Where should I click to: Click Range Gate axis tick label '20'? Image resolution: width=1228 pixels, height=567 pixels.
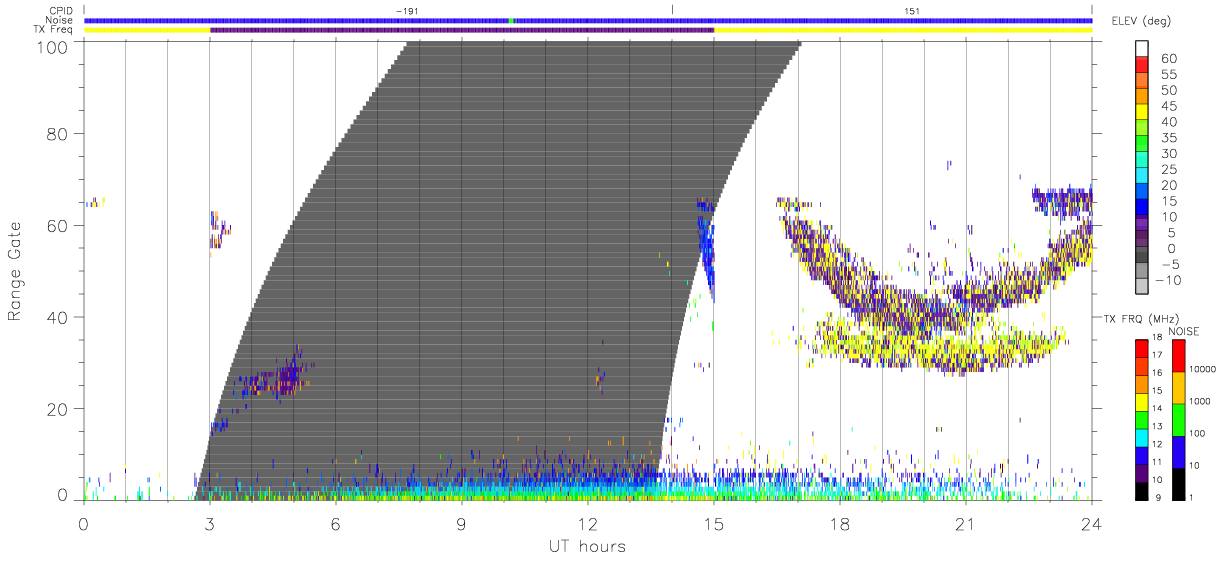[58, 409]
